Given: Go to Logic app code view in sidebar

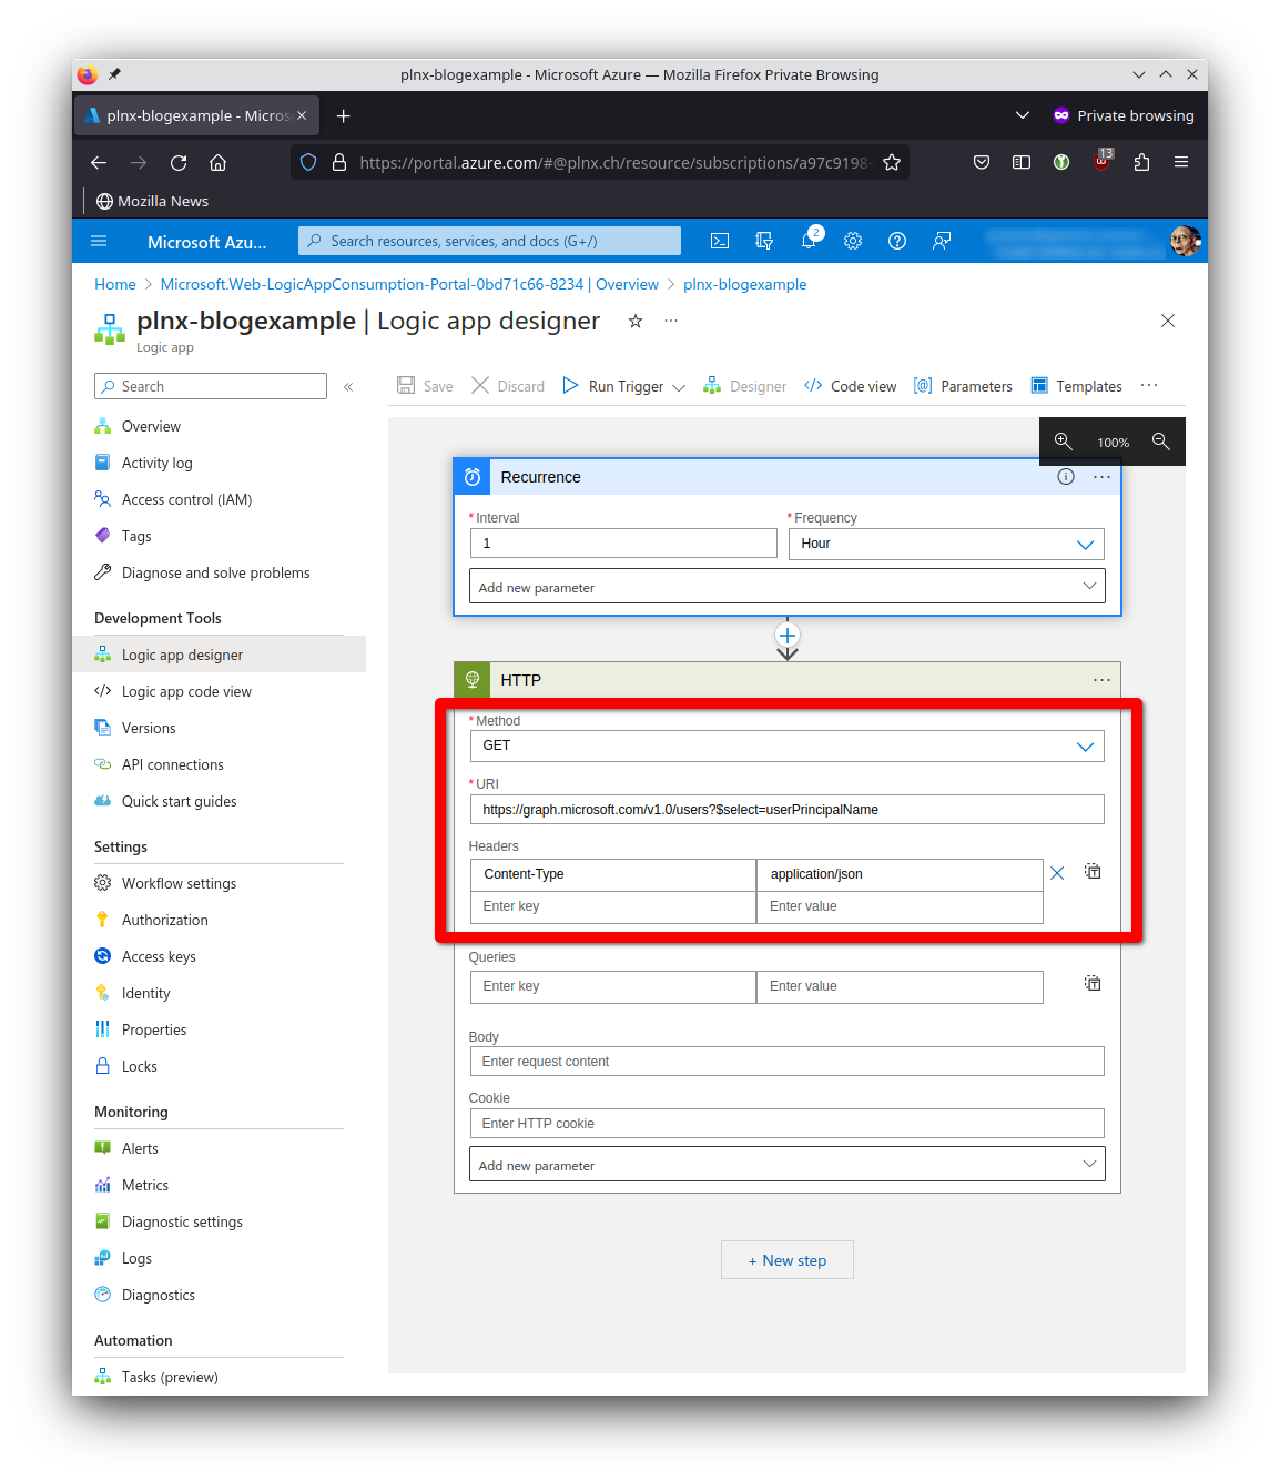Looking at the screenshot, I should tap(185, 691).
